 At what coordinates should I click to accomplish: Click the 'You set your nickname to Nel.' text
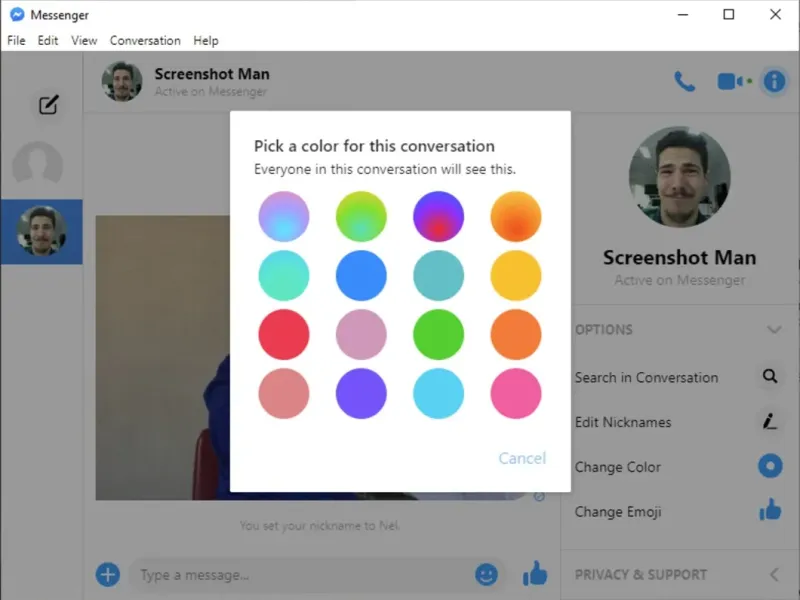(320, 526)
